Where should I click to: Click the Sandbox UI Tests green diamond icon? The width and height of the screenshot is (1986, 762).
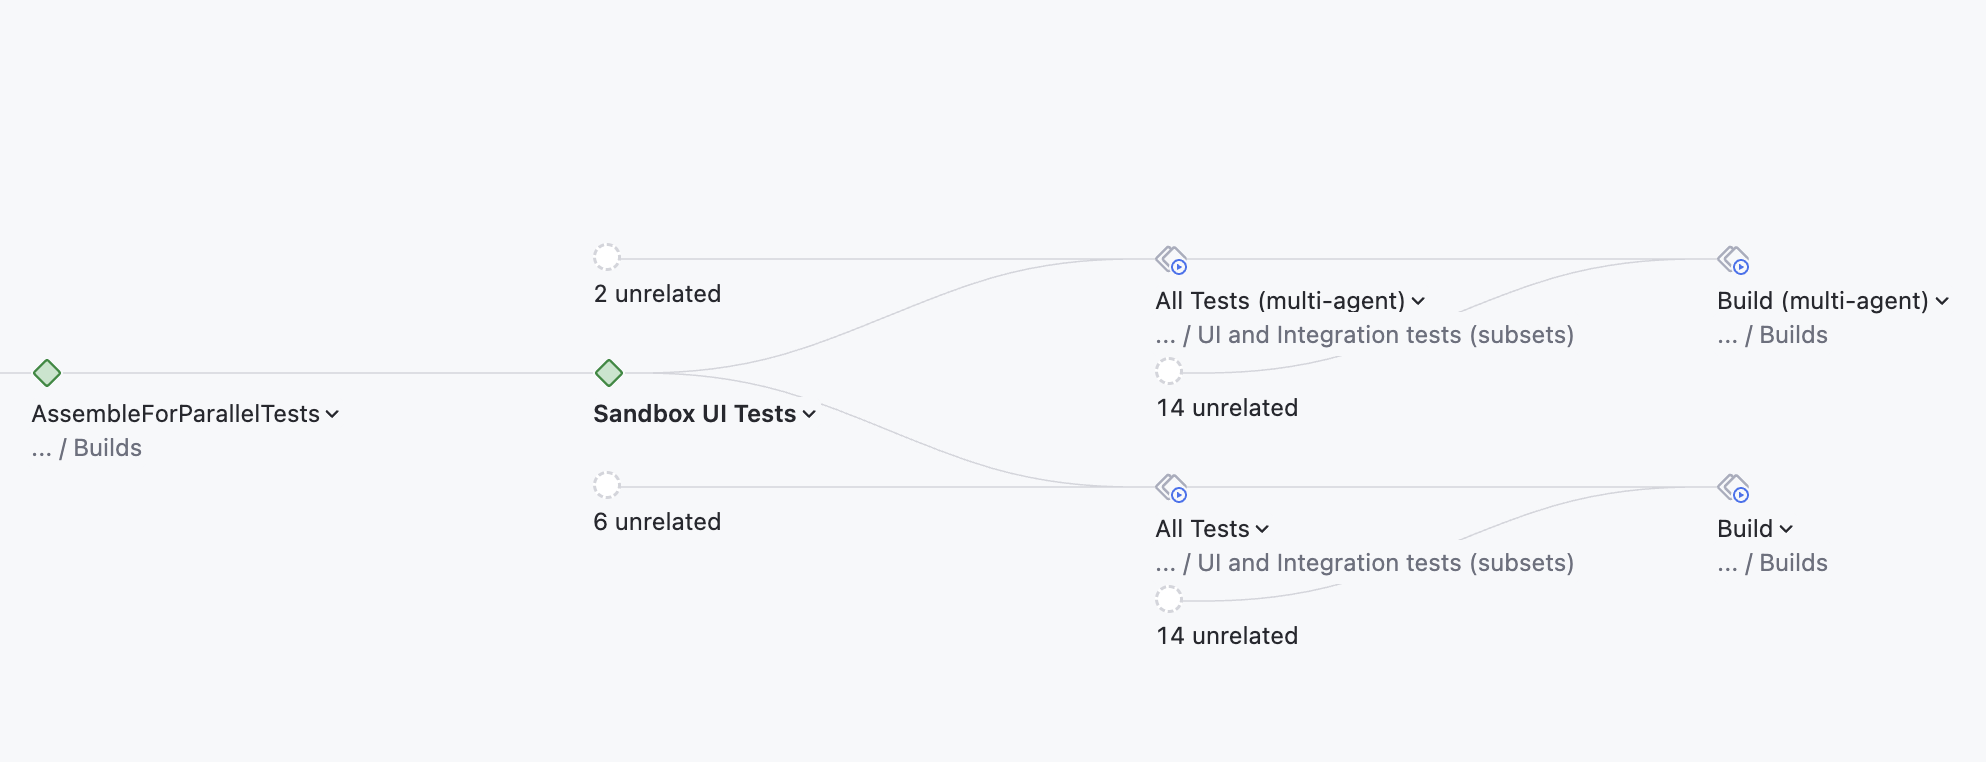point(609,373)
